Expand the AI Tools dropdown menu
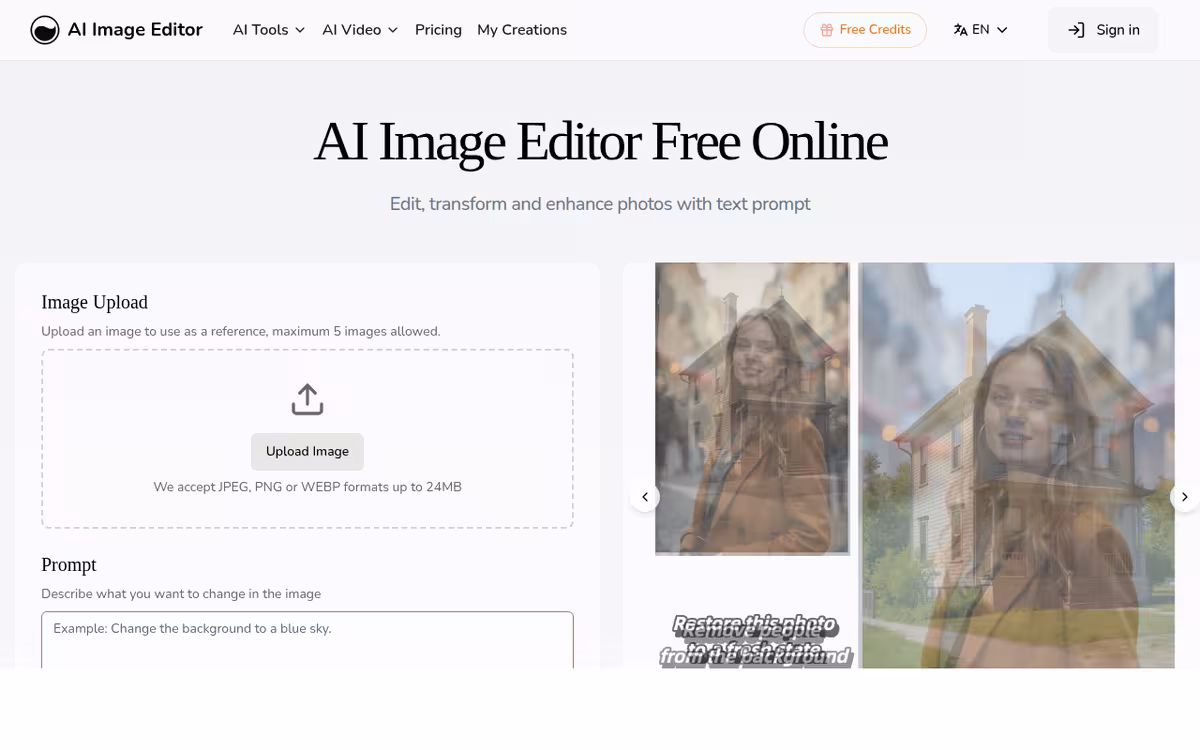The height and width of the screenshot is (750, 1200). tap(269, 30)
